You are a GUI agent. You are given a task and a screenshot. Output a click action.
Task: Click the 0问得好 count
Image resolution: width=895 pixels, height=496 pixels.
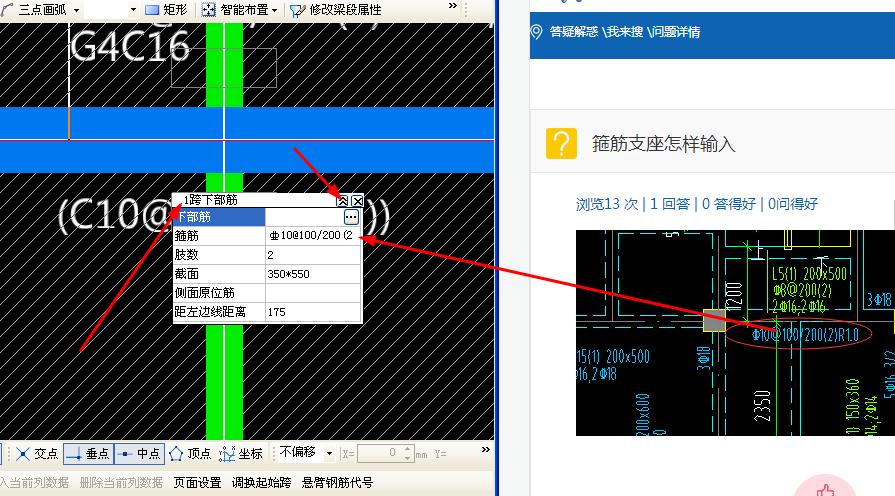pos(793,204)
